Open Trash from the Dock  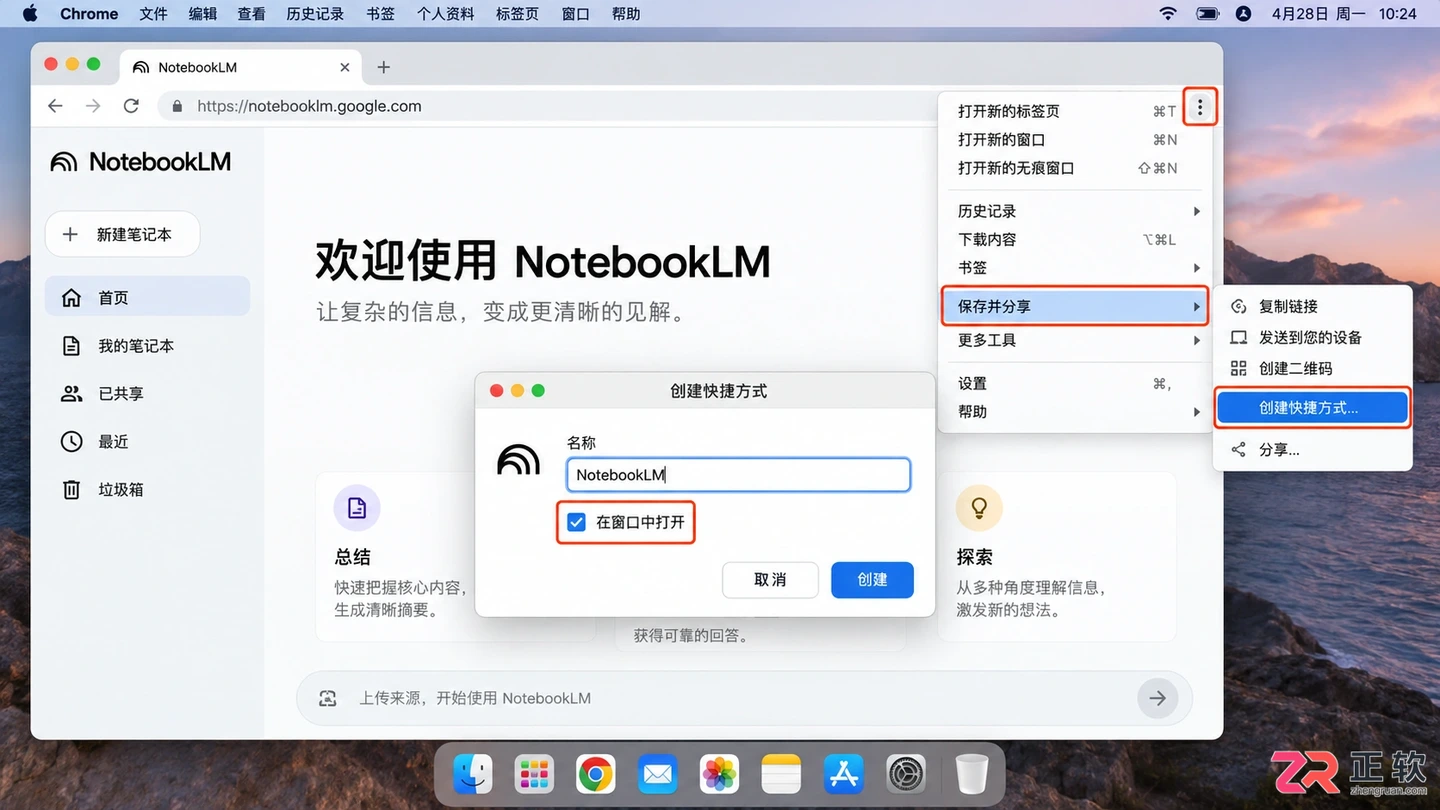[971, 774]
